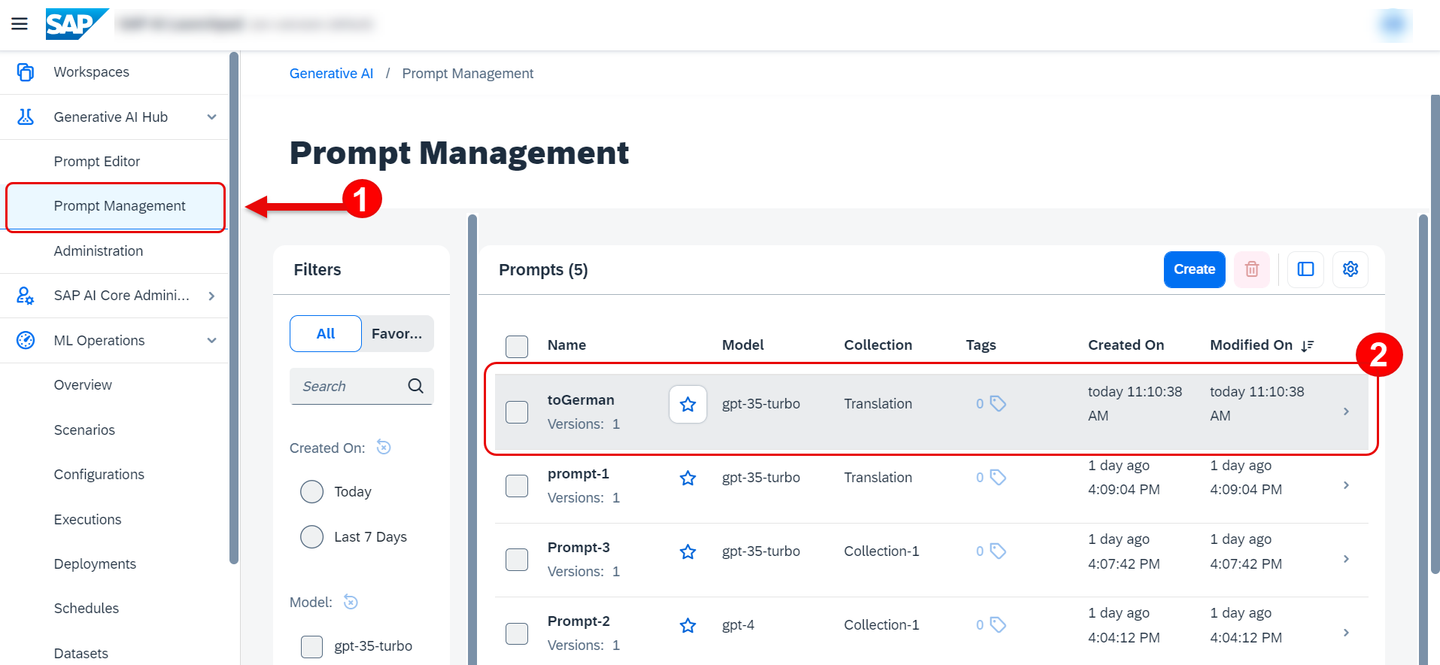Click the left navigation sidebar scrollbar
Viewport: 1440px width, 665px height.
234,308
